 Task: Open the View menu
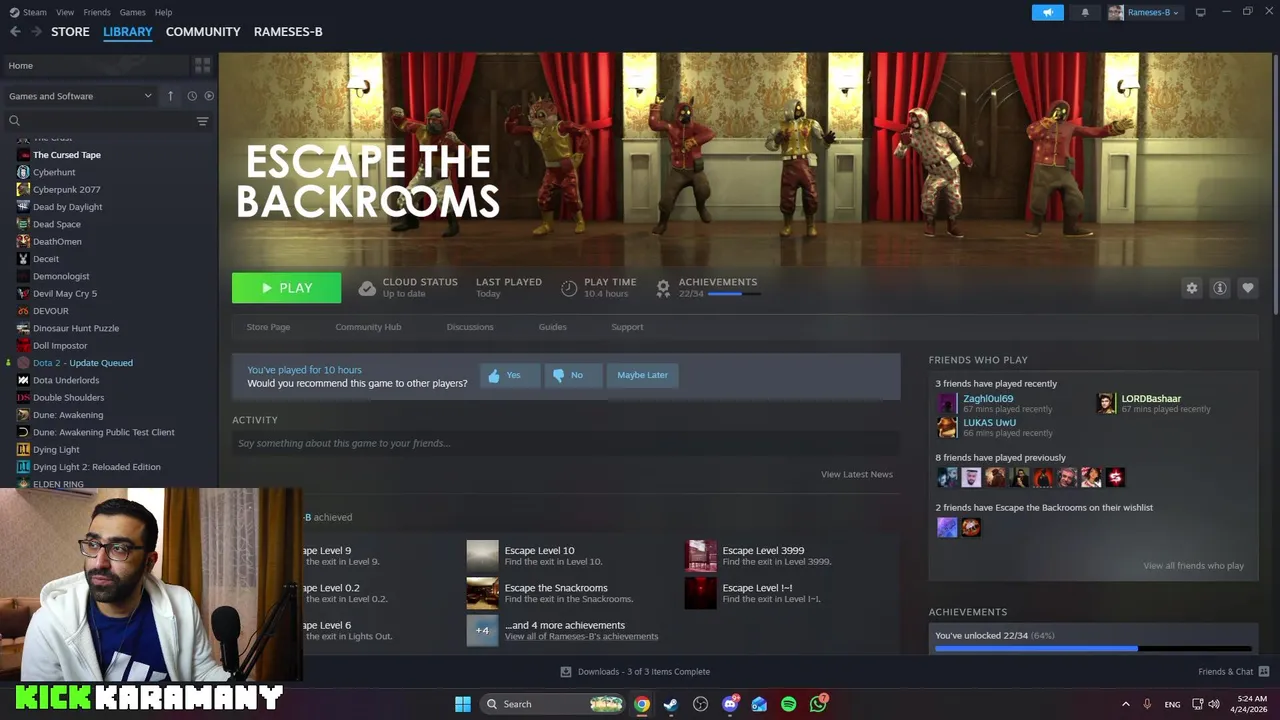pos(65,12)
